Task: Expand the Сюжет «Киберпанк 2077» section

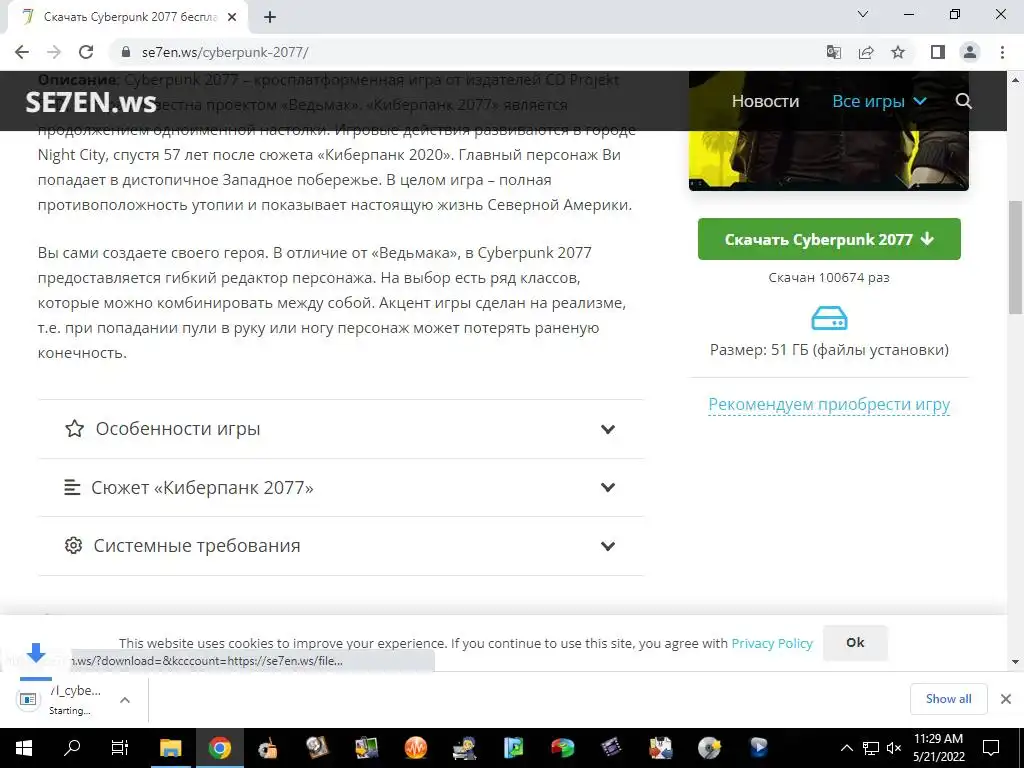Action: [341, 488]
